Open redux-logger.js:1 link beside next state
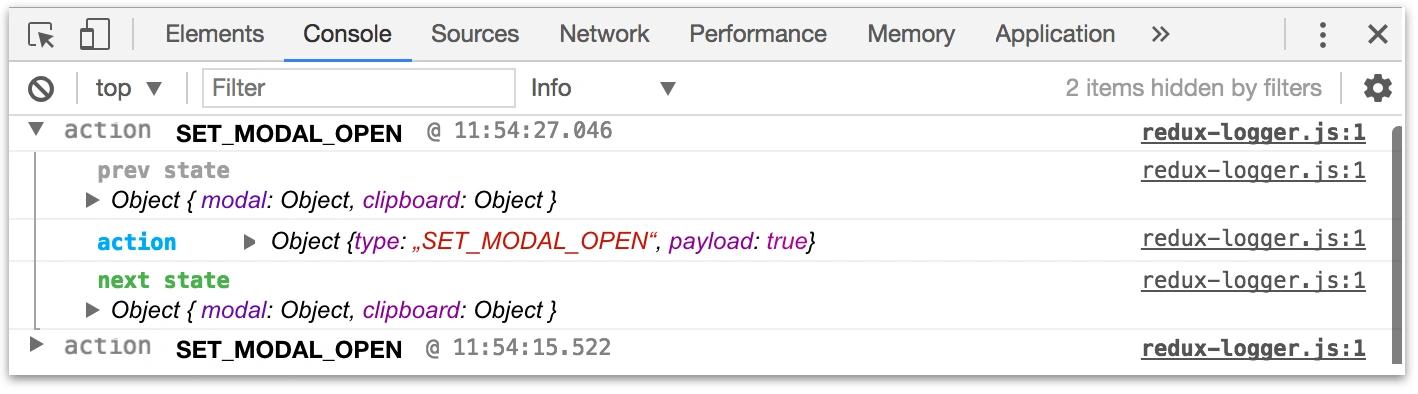Viewport: 1418px width, 394px height. (1253, 281)
